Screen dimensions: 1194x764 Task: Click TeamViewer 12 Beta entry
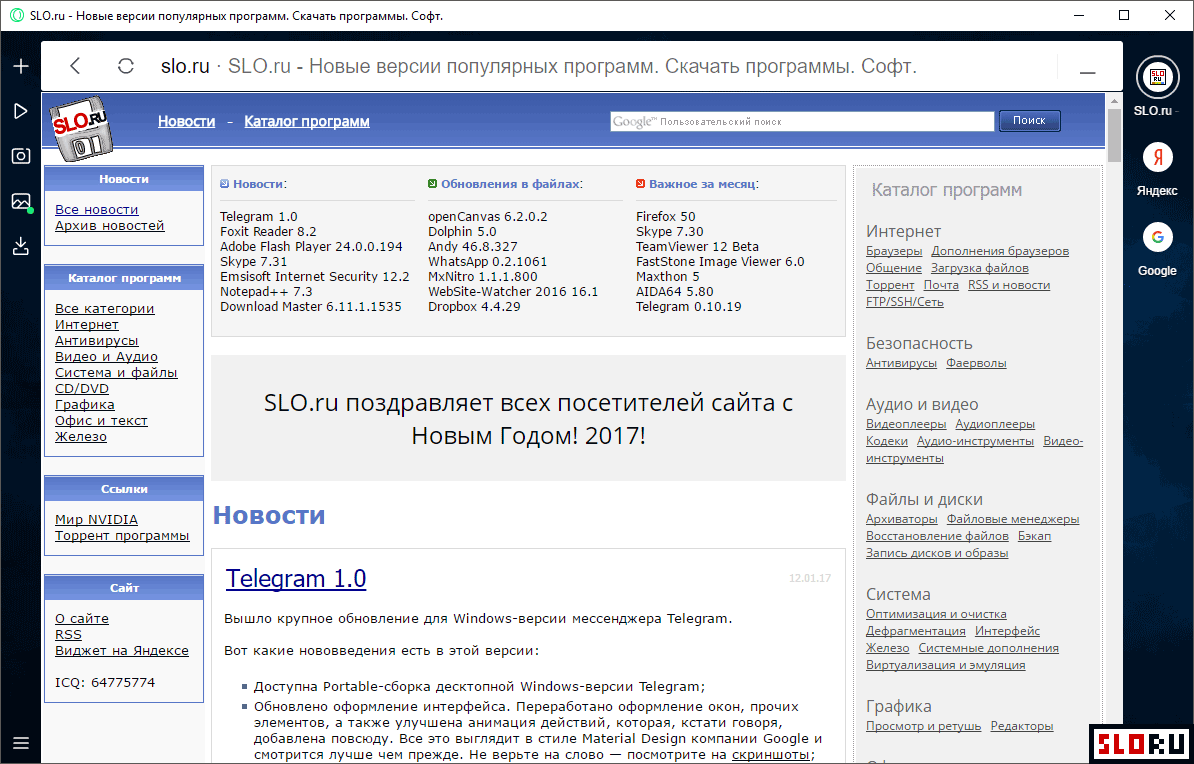[x=698, y=247]
